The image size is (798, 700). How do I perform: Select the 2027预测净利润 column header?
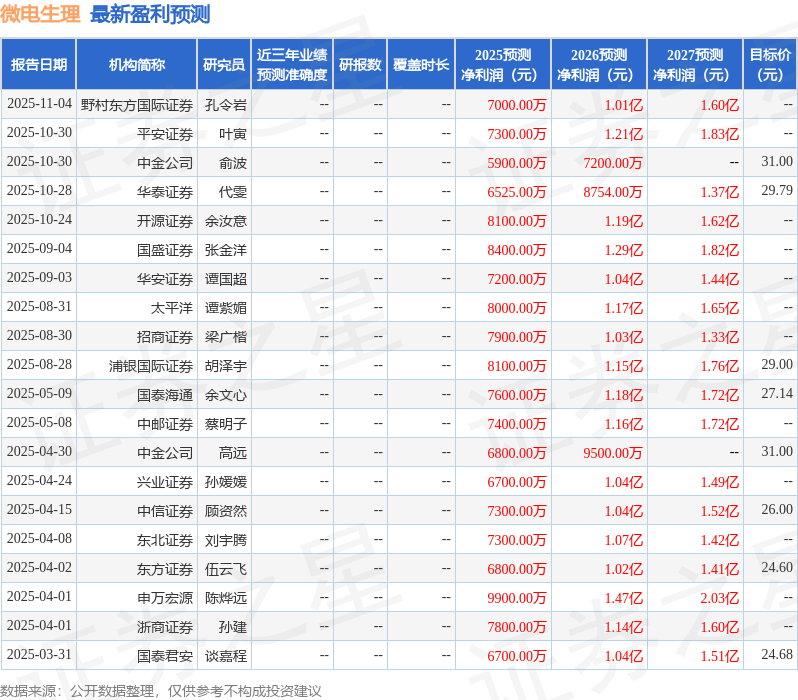695,65
